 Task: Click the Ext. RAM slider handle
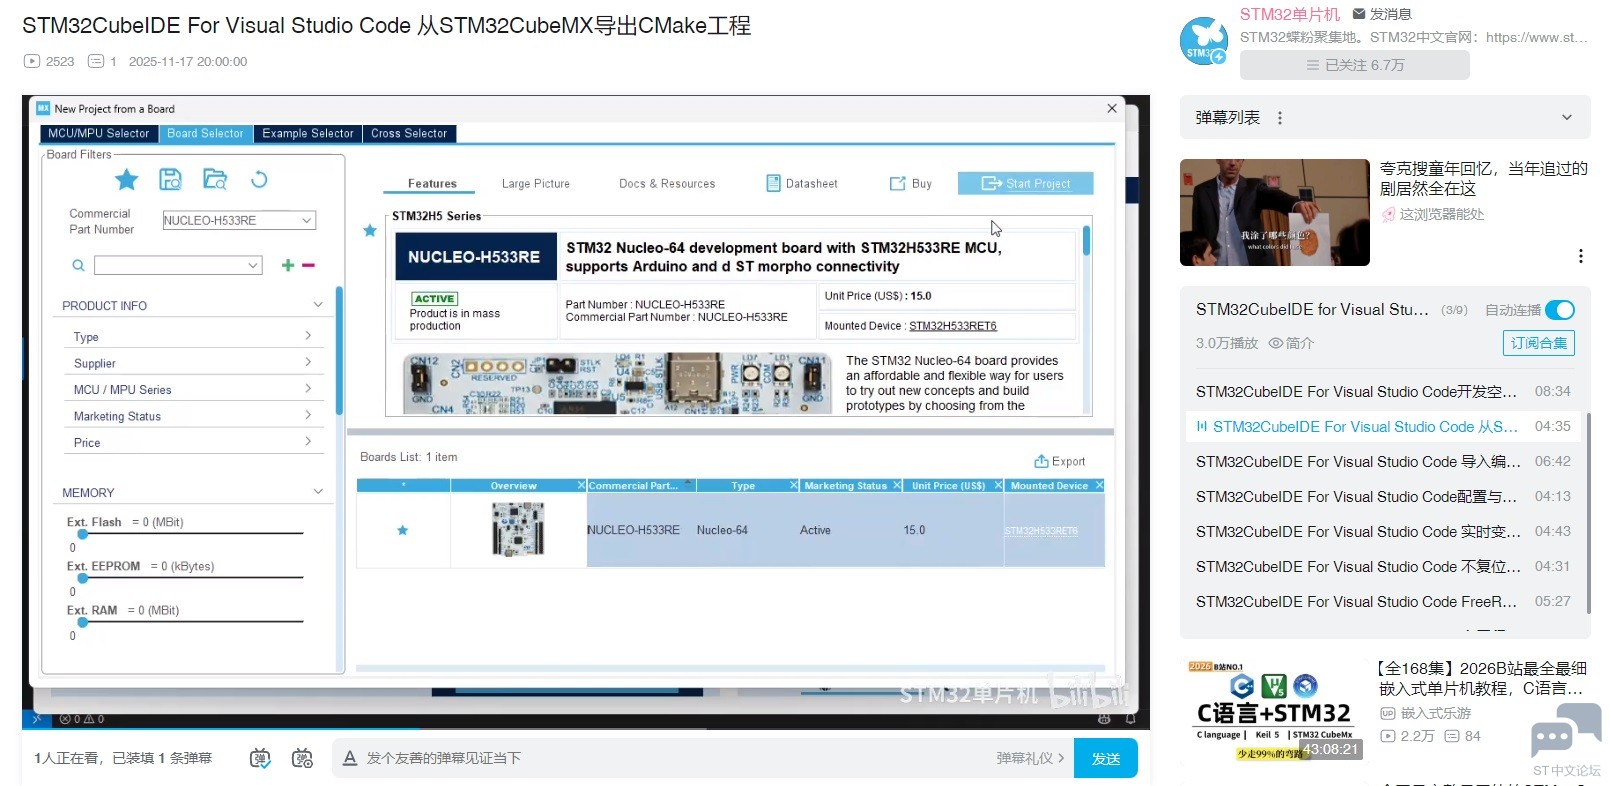[x=83, y=622]
